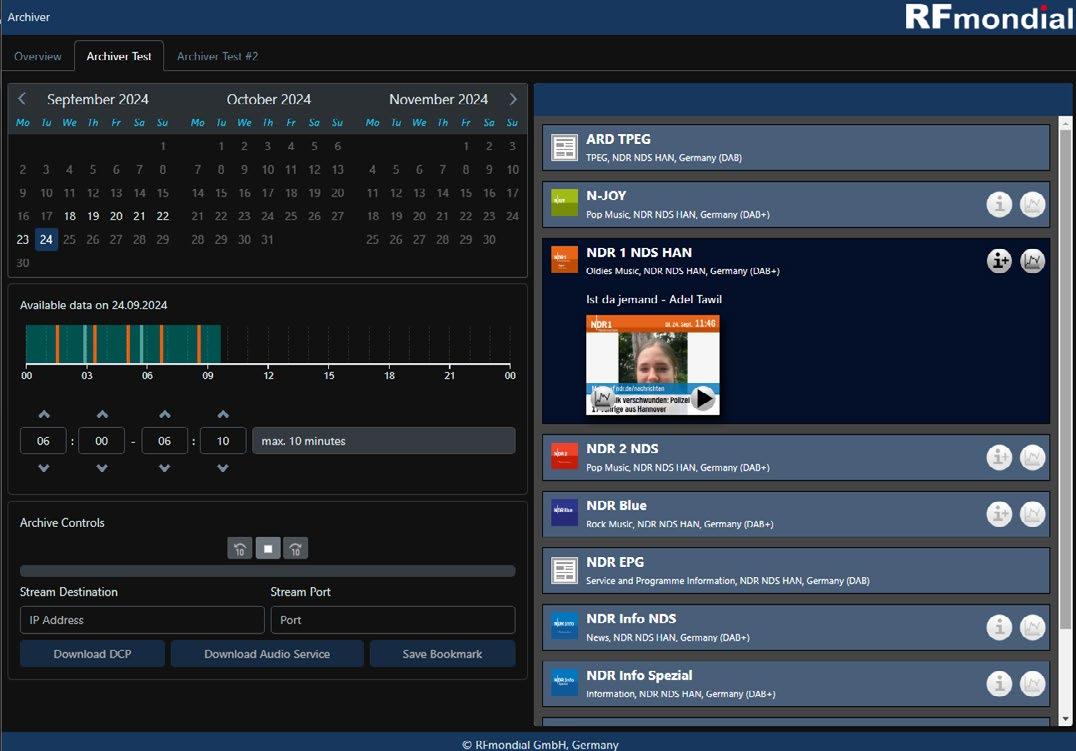This screenshot has height=751, width=1076.
Task: Play the NDR 1 slideshow preview
Action: pos(703,398)
